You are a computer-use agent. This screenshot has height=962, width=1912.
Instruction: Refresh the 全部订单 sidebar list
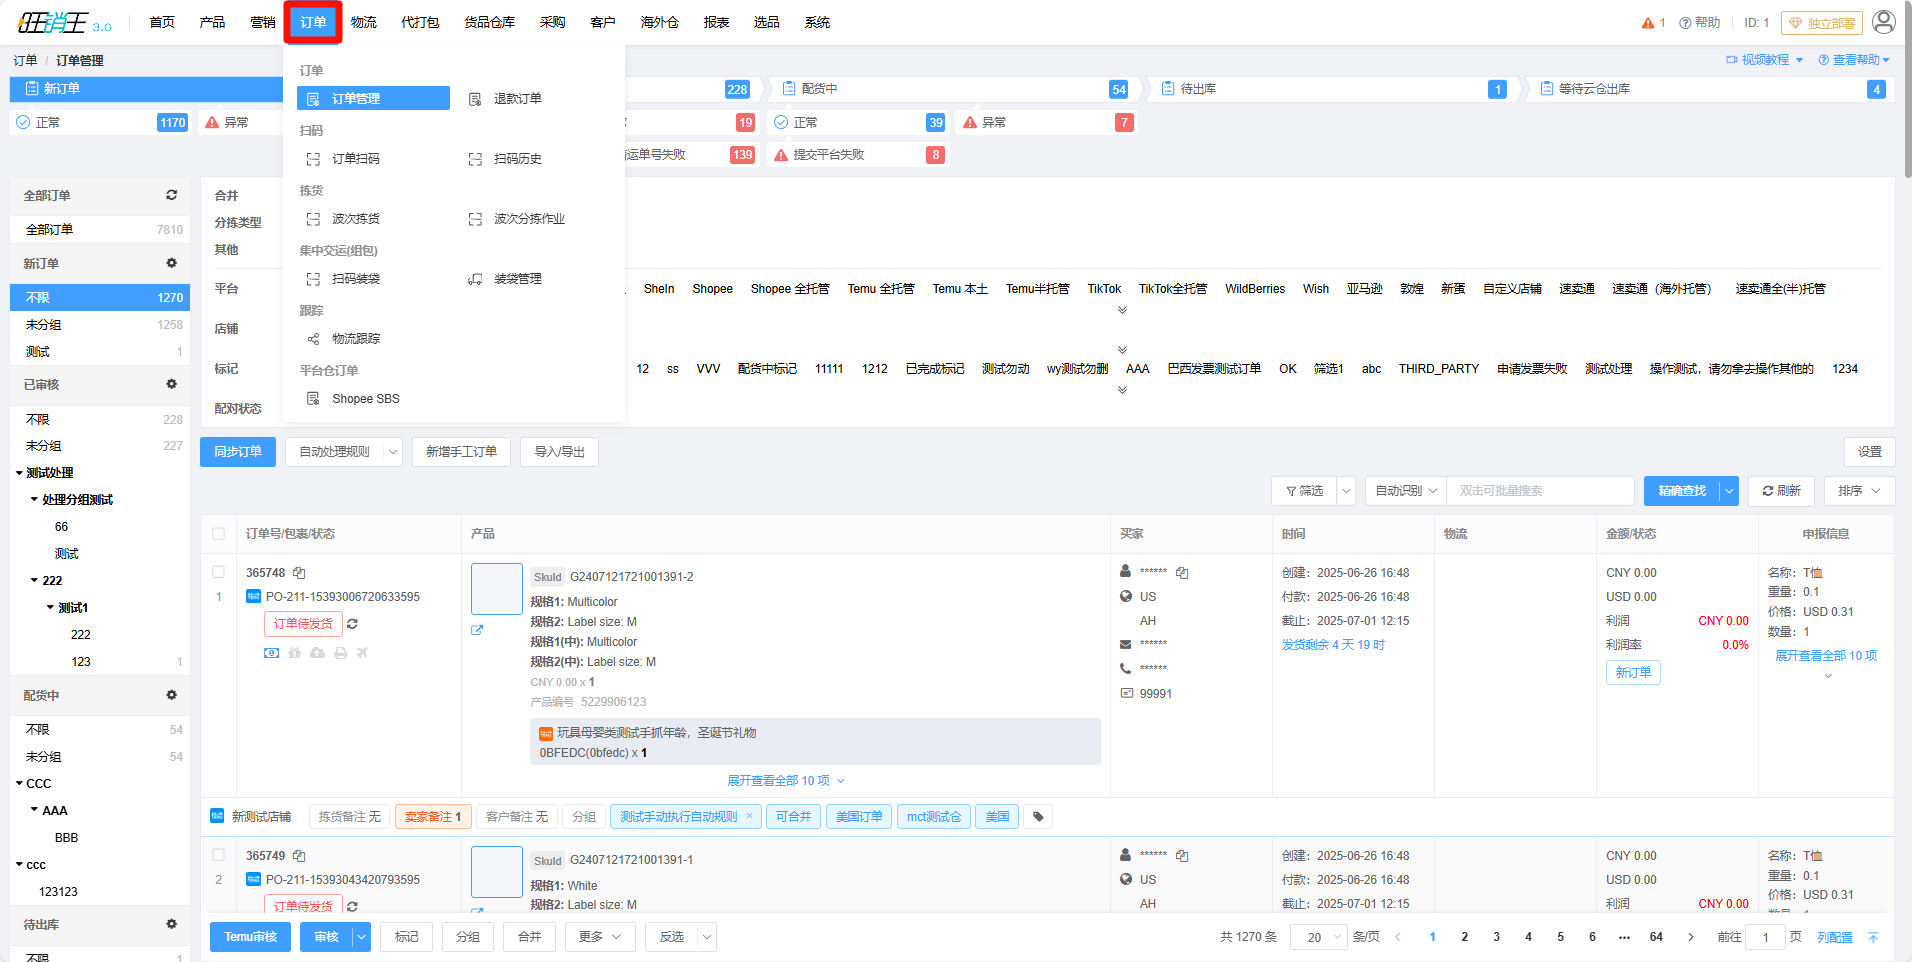pos(171,195)
